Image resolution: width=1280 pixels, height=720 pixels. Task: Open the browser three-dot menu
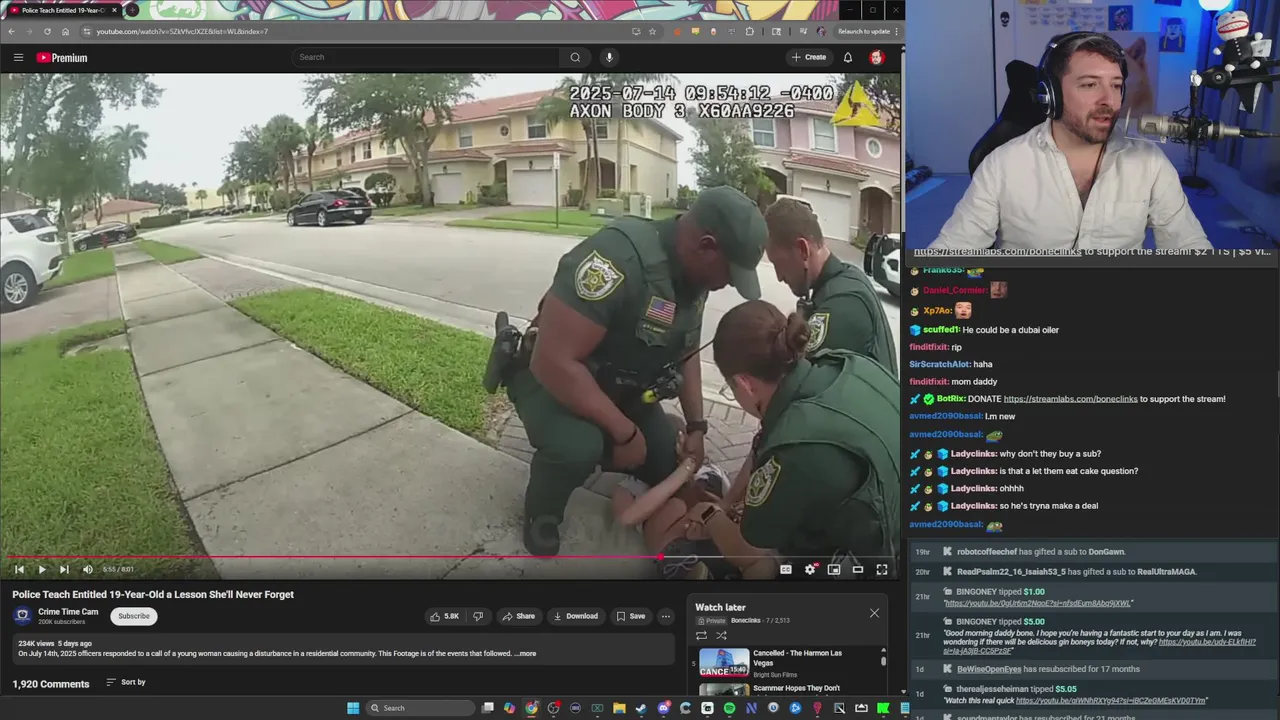pos(896,31)
